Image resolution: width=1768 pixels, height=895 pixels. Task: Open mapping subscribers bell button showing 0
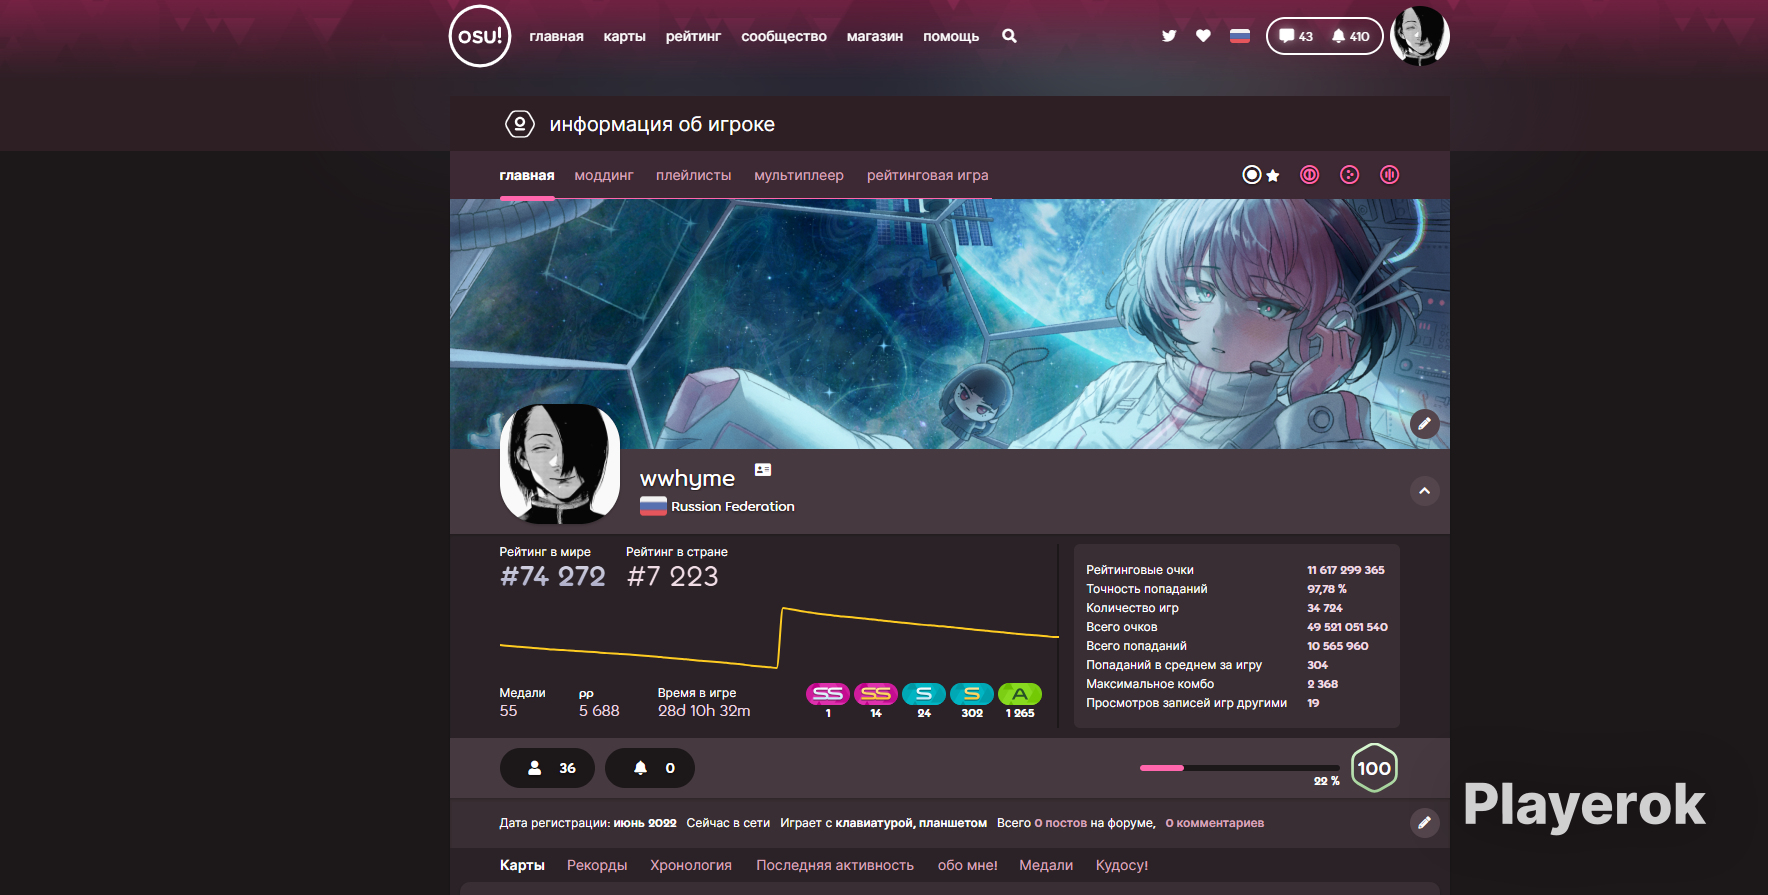tap(650, 768)
